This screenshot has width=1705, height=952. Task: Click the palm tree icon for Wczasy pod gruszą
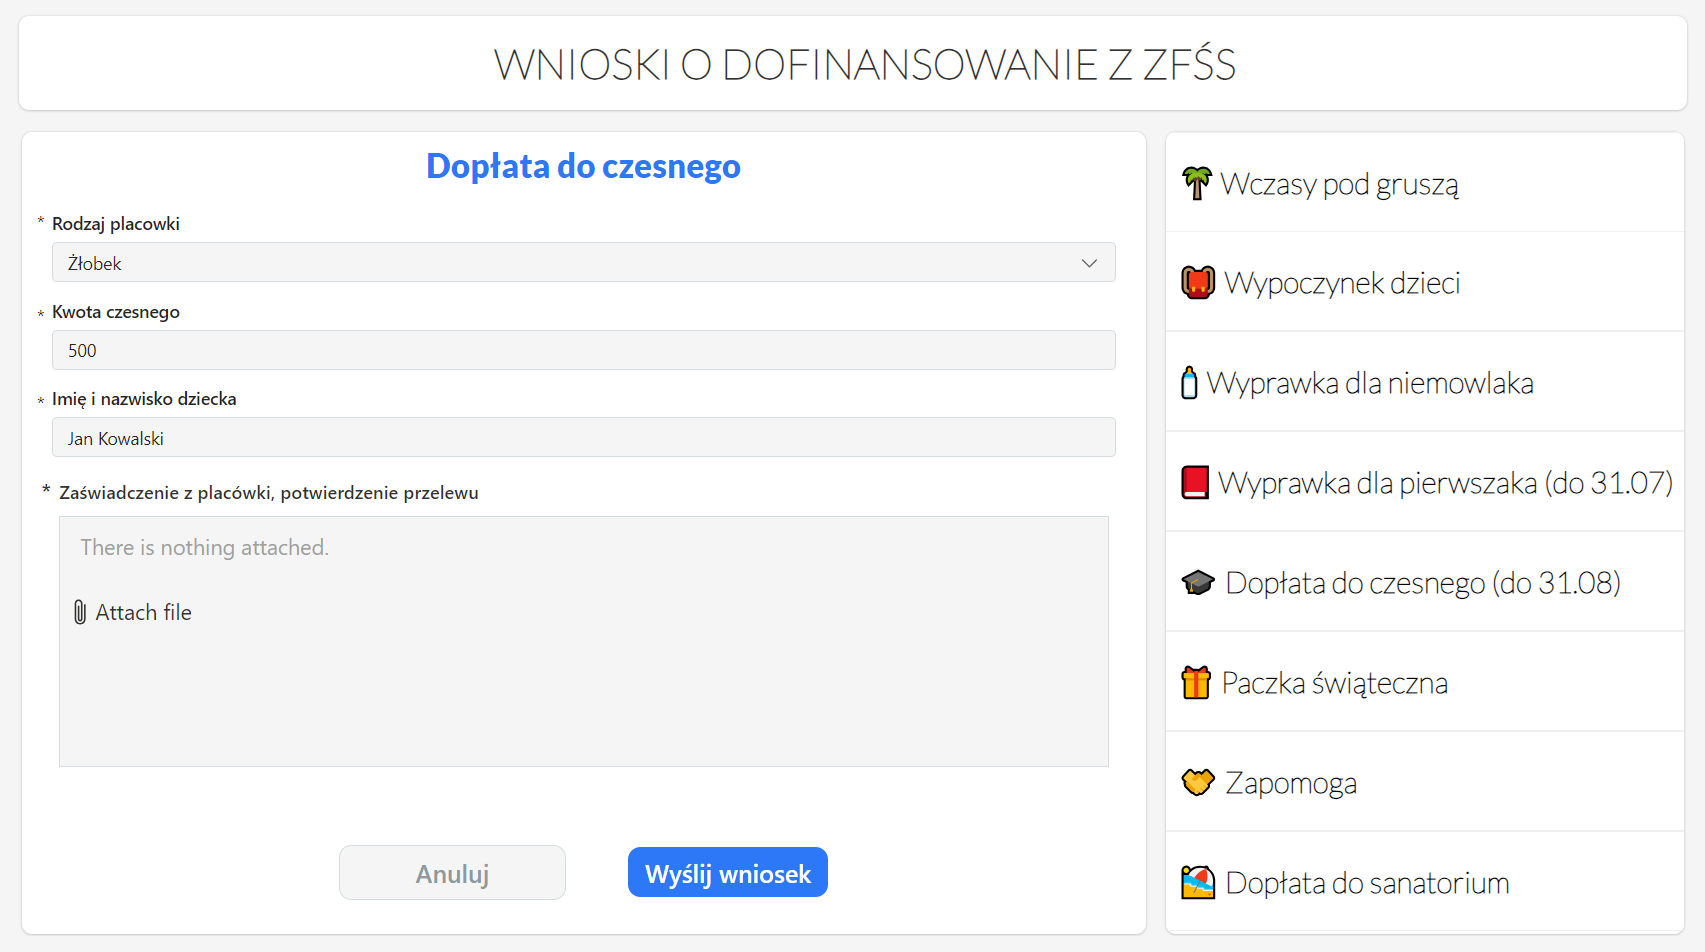(1196, 183)
